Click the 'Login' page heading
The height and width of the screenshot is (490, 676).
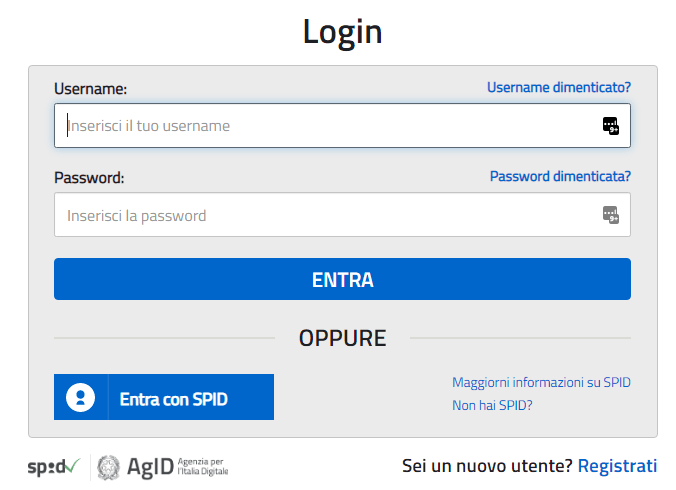(342, 32)
